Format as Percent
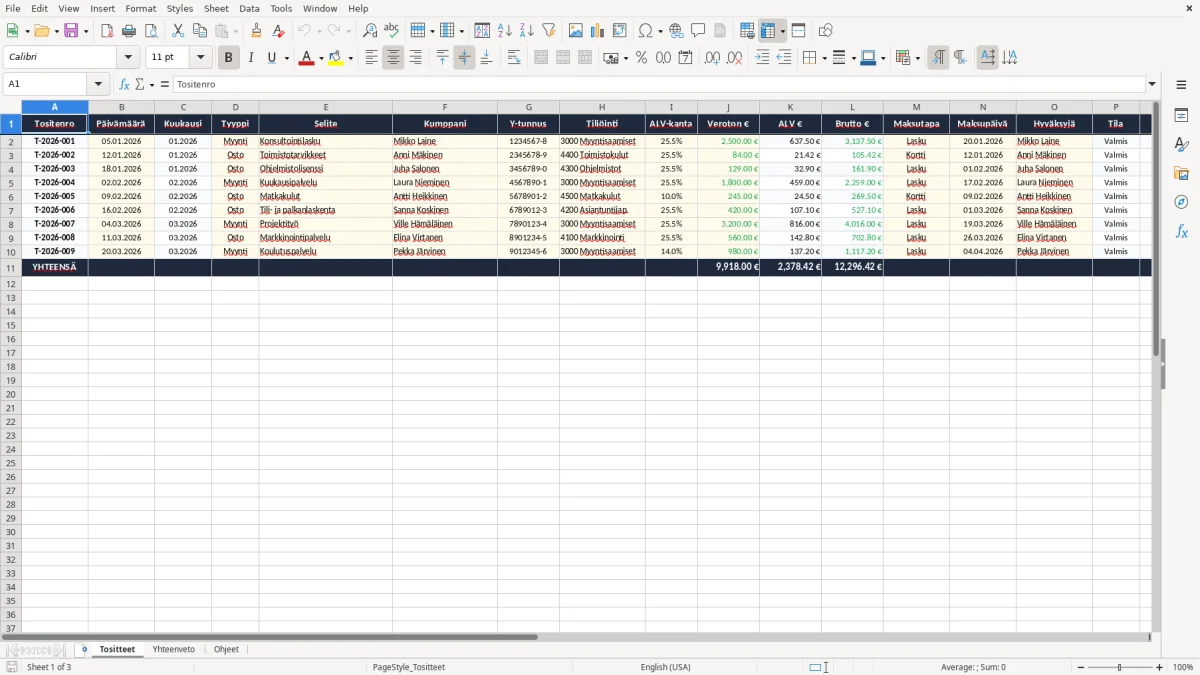Image resolution: width=1200 pixels, height=675 pixels. (x=641, y=58)
